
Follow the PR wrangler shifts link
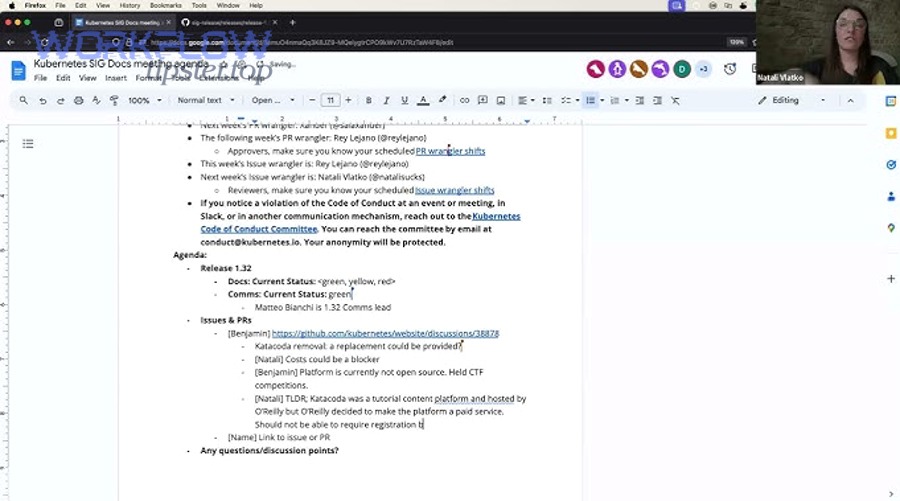[x=451, y=151]
